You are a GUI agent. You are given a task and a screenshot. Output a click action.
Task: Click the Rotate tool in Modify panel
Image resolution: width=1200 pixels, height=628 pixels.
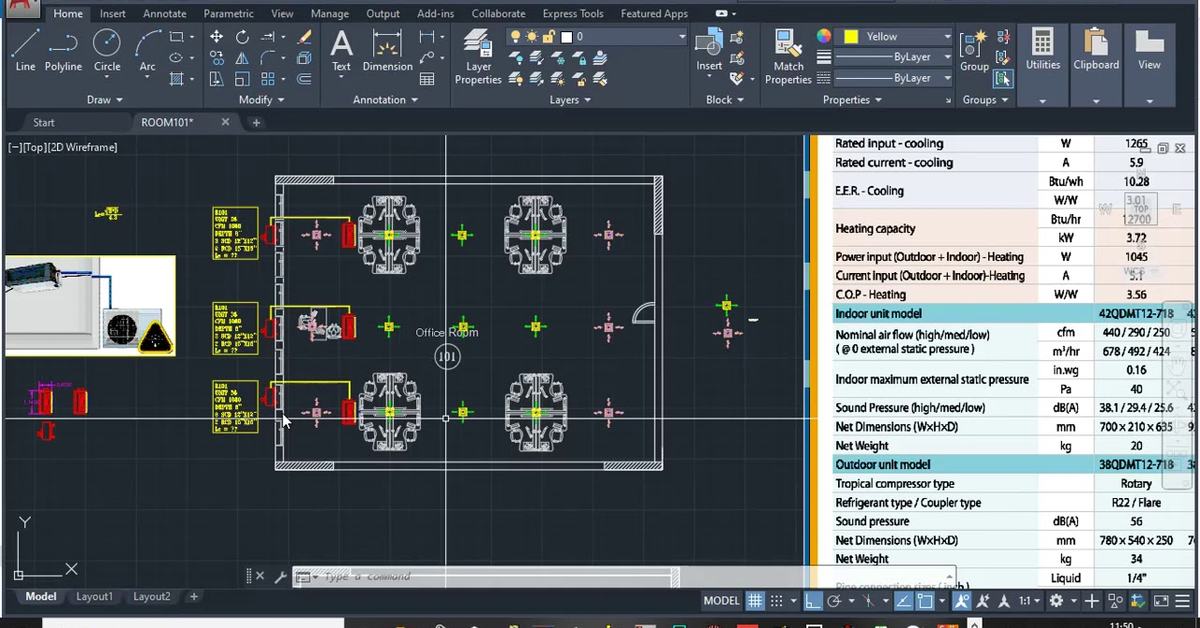tap(242, 36)
